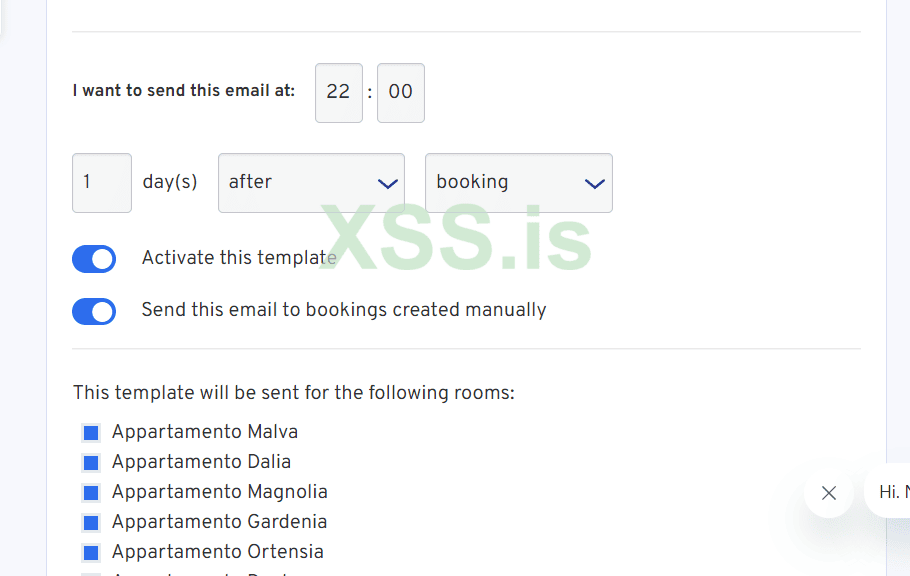
Task: Toggle the 'Activate this template' switch
Action: click(x=94, y=259)
